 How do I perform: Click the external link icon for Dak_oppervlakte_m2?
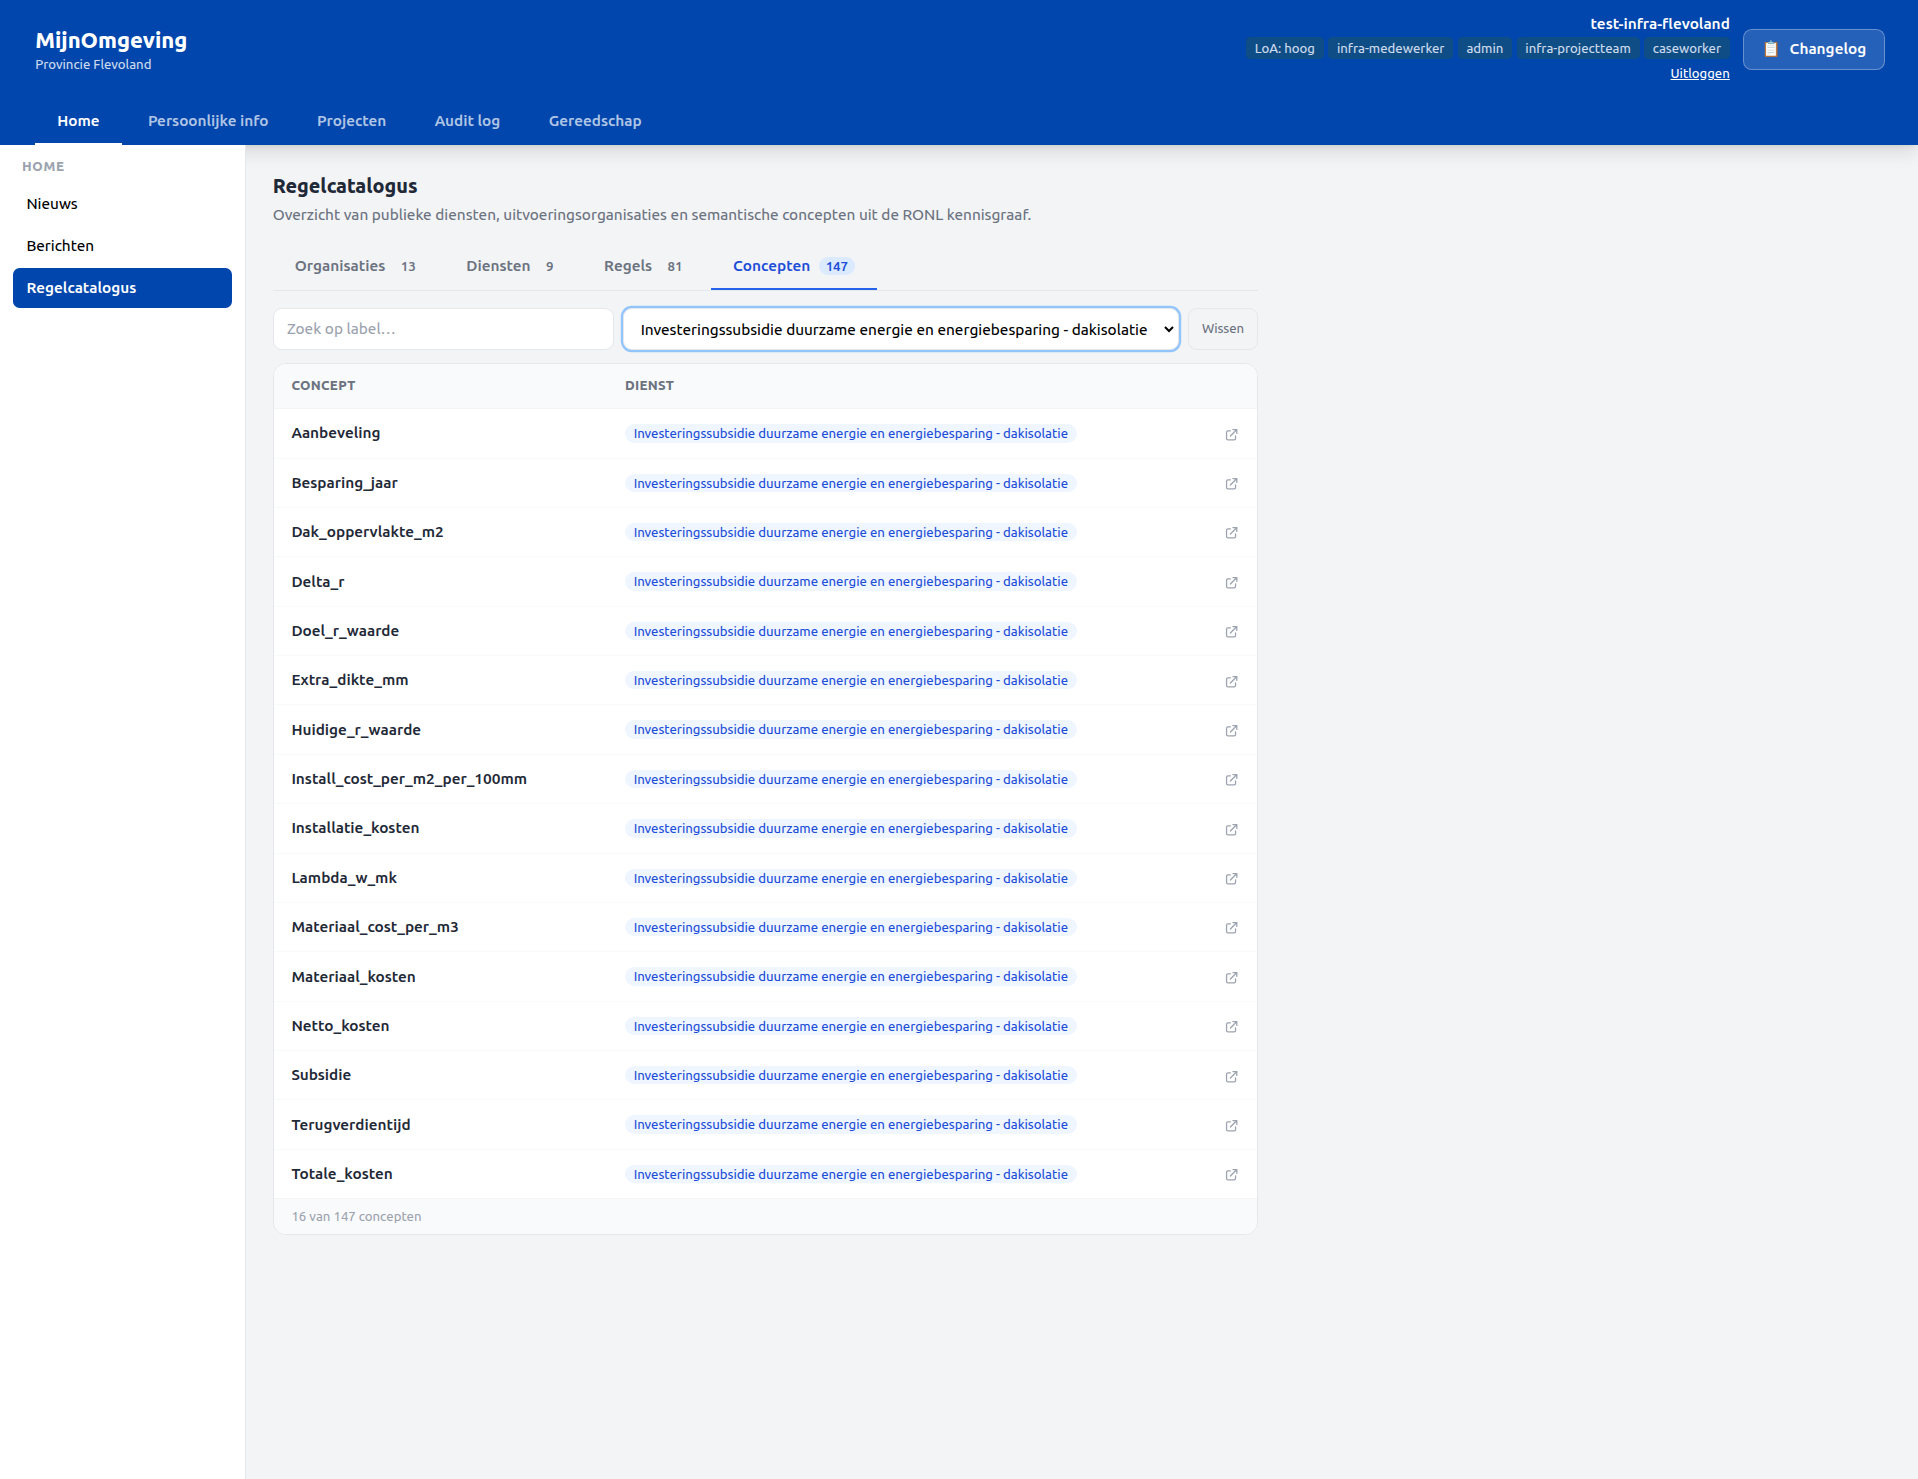click(1231, 533)
